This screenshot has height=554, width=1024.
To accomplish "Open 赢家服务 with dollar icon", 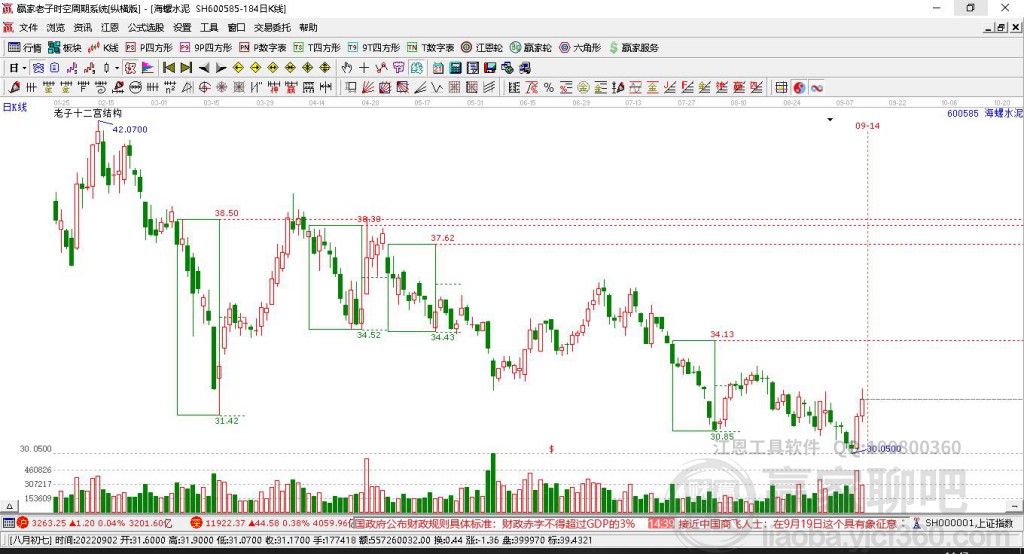I will [x=633, y=48].
